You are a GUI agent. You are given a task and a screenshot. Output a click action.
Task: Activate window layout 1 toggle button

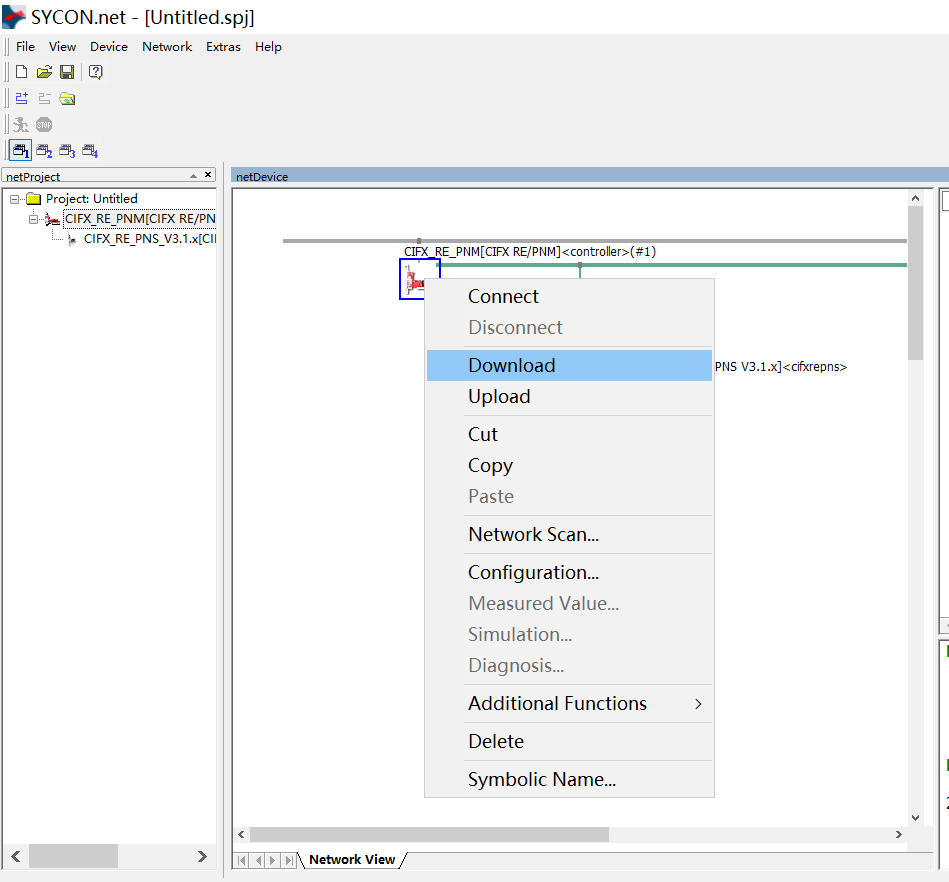coord(21,151)
